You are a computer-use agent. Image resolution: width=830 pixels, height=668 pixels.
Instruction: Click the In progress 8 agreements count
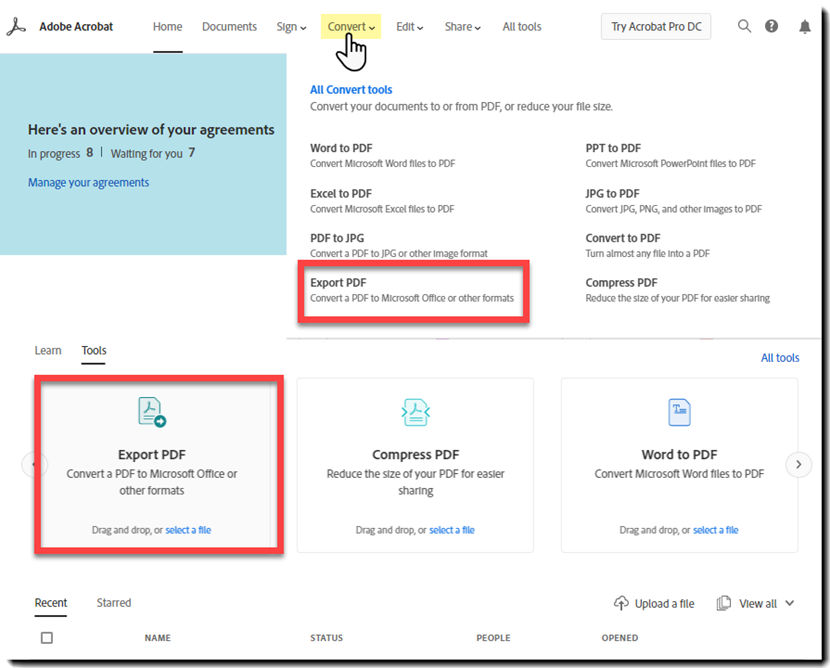(x=60, y=154)
